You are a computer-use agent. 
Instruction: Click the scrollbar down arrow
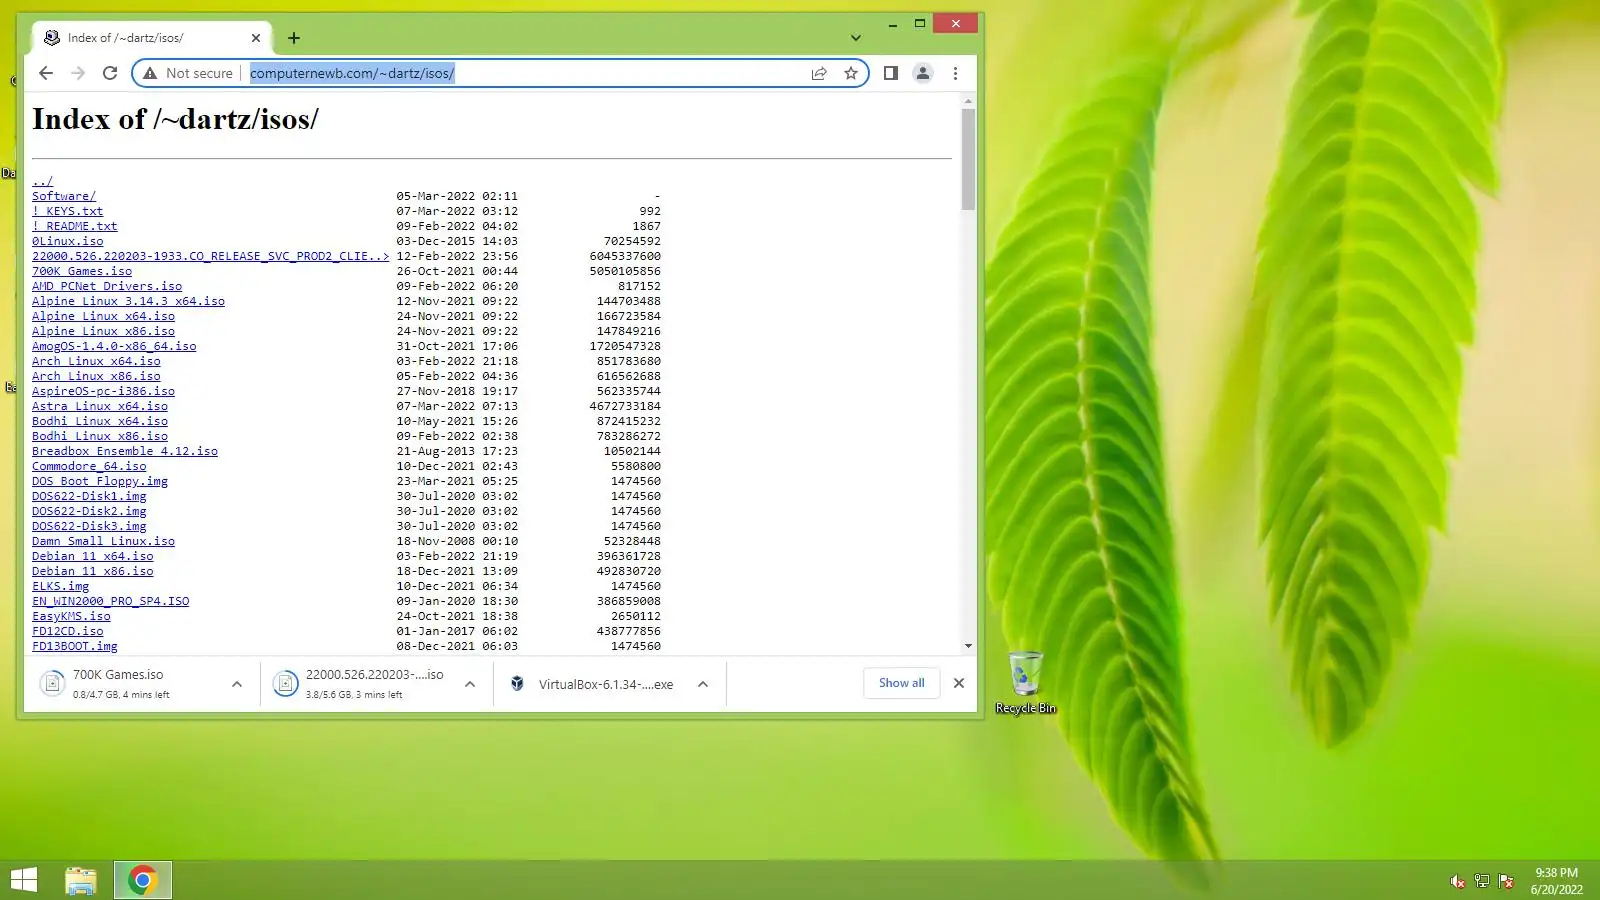[x=968, y=646]
